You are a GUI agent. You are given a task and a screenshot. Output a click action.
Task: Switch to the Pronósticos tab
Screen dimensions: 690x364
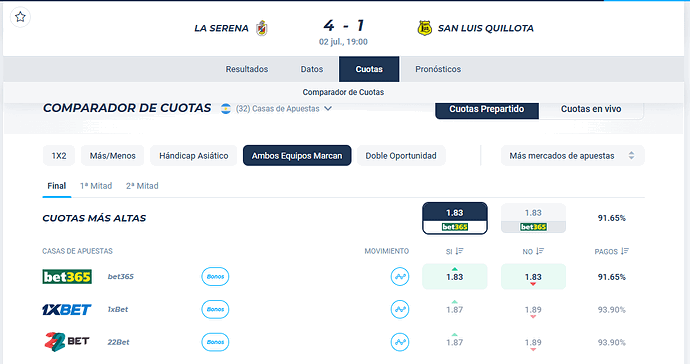click(438, 69)
